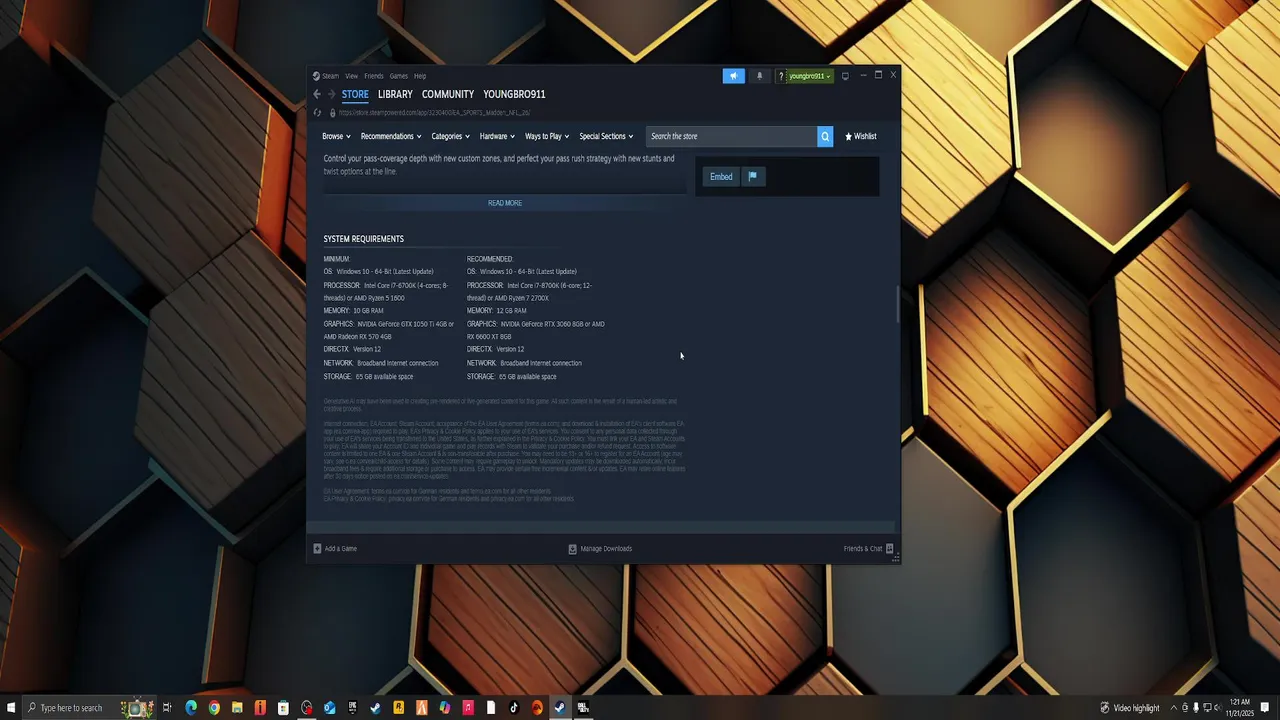Click the Add a Game label
Image resolution: width=1280 pixels, height=720 pixels.
coord(341,548)
